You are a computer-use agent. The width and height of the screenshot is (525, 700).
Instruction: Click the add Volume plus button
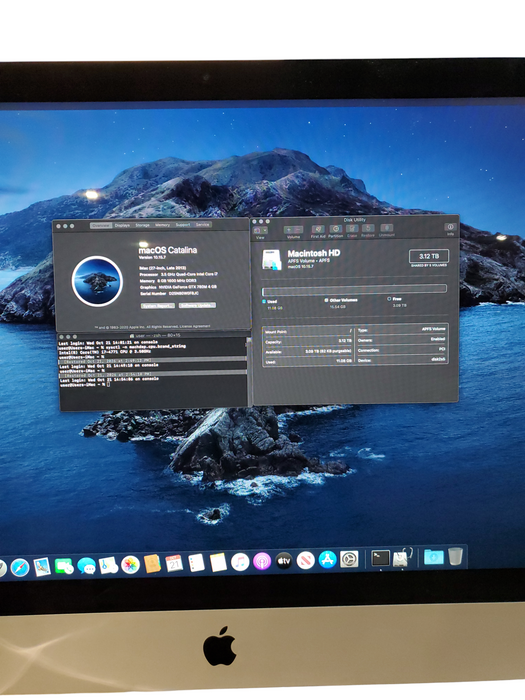(288, 229)
